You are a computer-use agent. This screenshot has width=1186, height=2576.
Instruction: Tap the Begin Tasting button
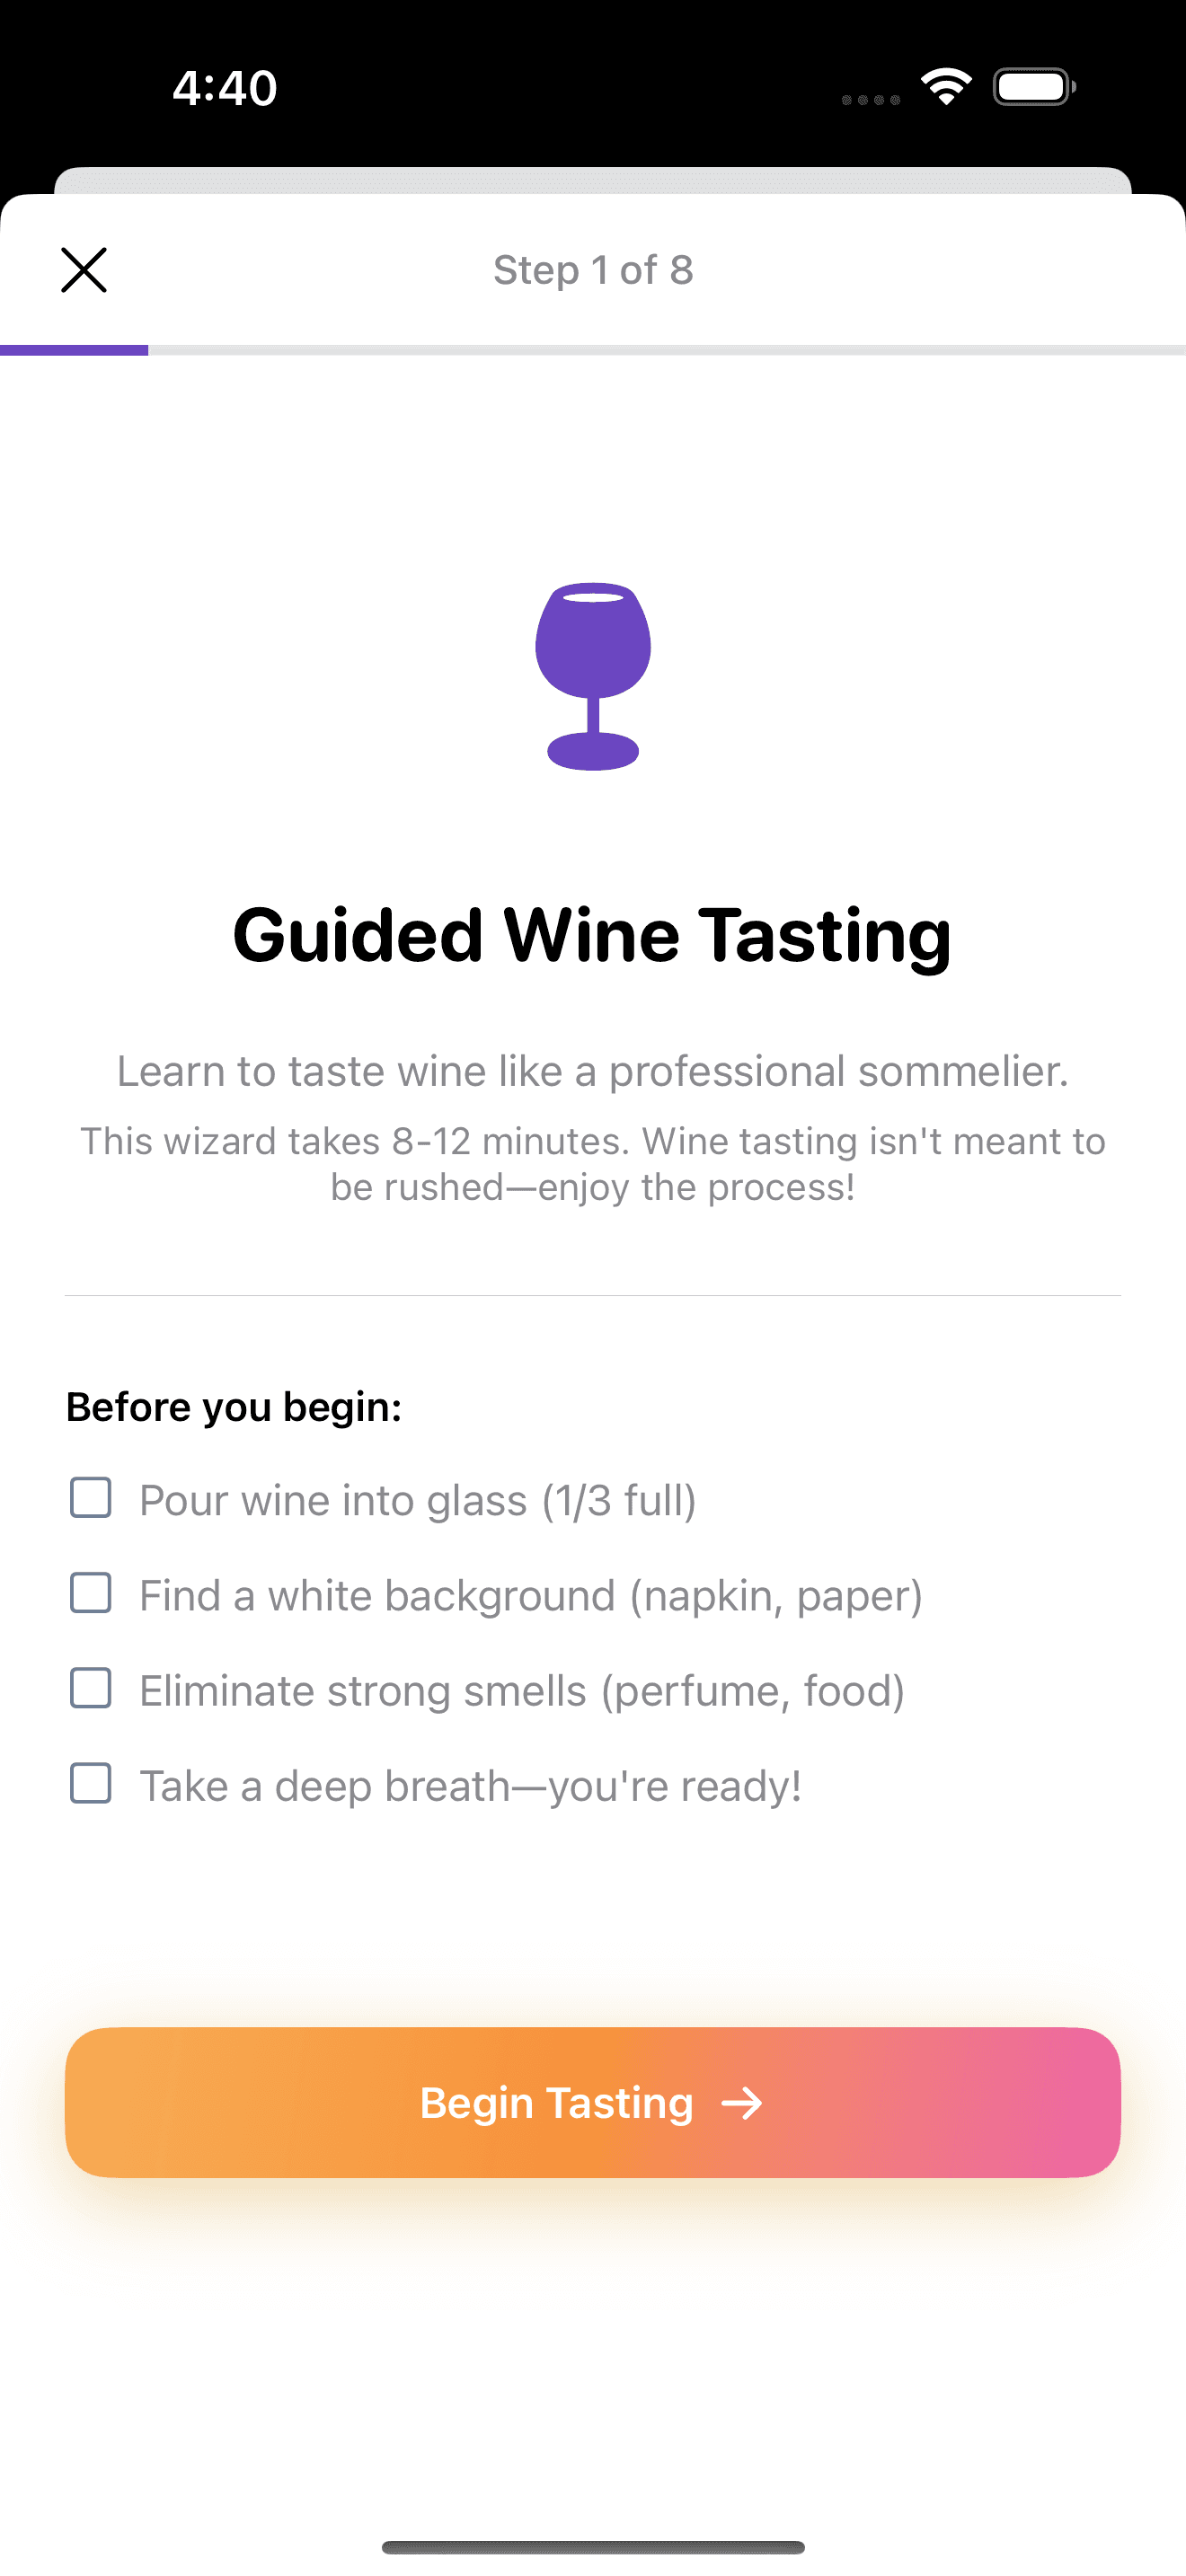pyautogui.click(x=593, y=2103)
